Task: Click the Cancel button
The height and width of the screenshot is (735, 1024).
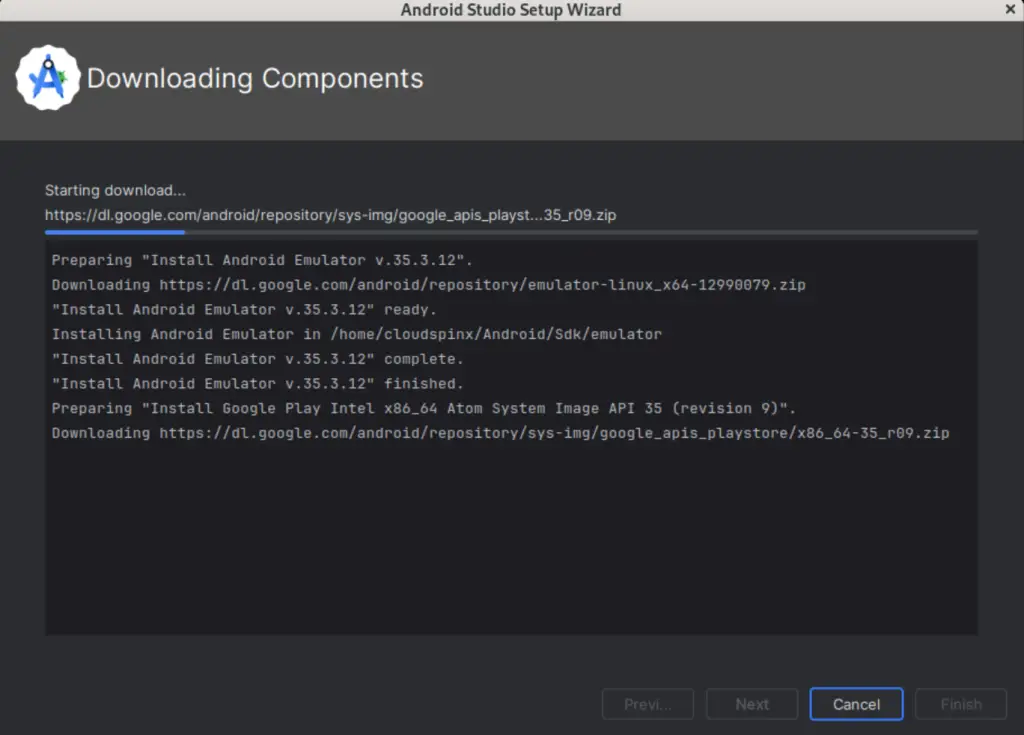Action: coord(856,704)
